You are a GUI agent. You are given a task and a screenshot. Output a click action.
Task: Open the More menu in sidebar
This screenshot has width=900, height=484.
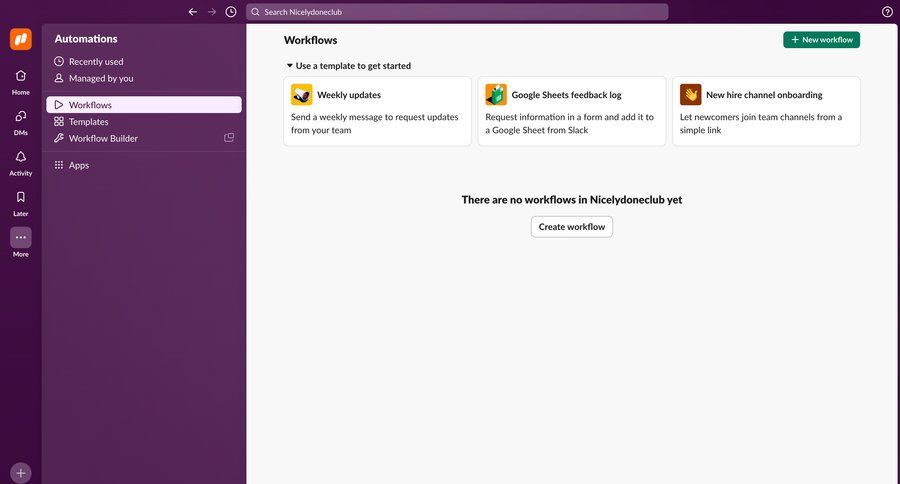[21, 242]
